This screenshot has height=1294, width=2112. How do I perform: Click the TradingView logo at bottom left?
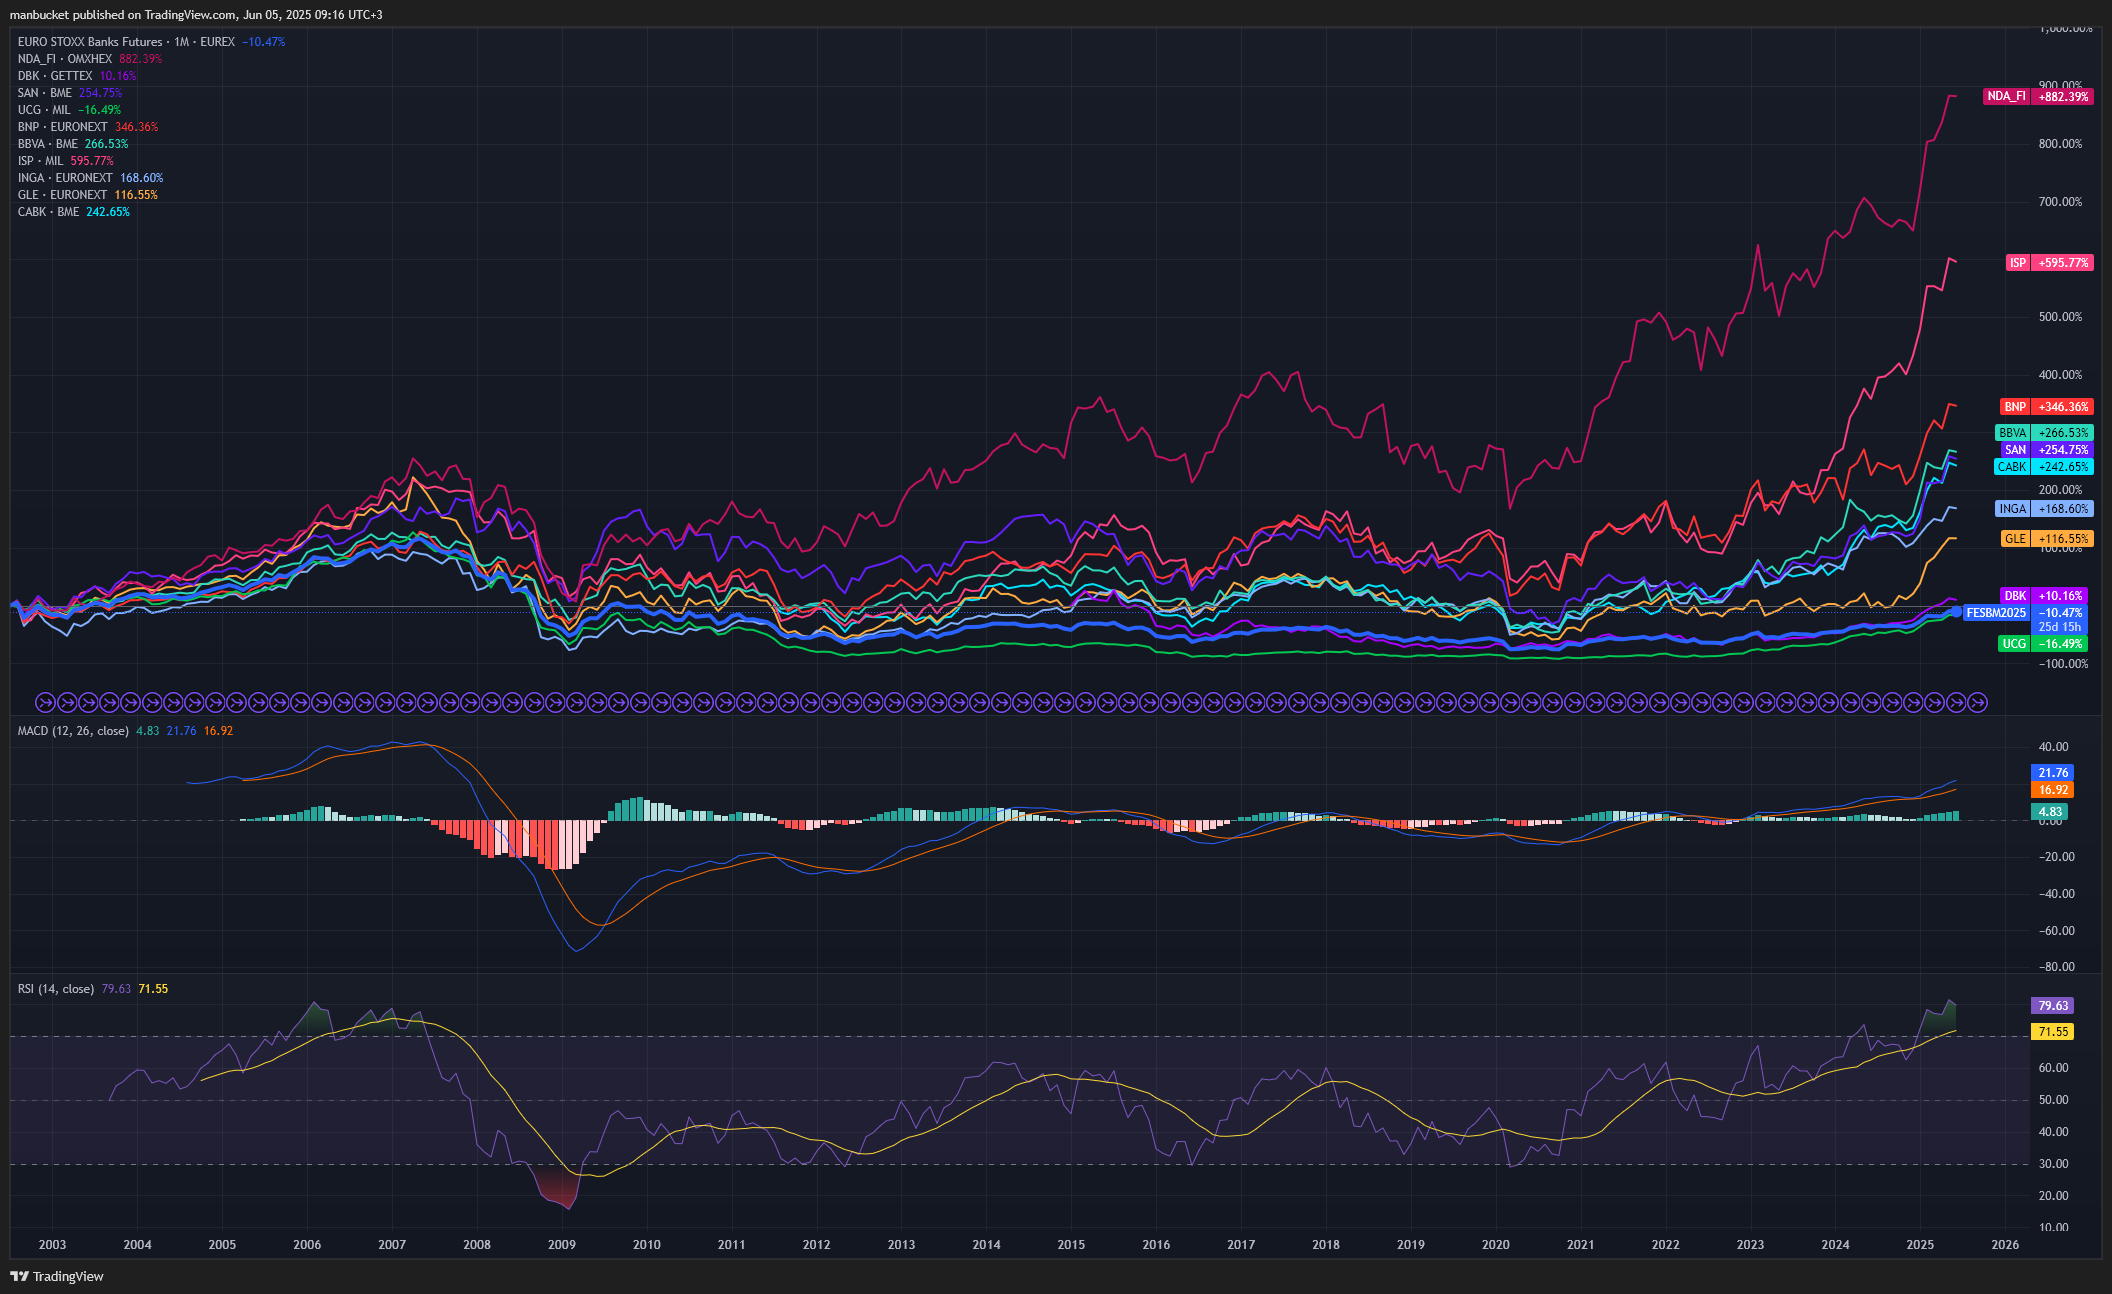[x=57, y=1276]
